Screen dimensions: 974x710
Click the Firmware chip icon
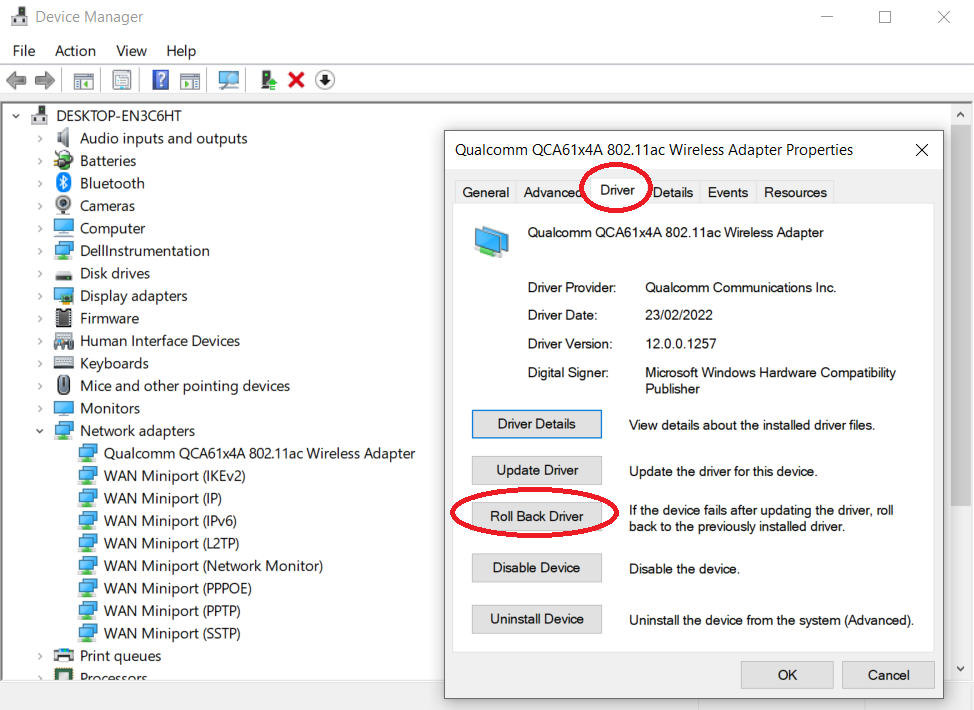(x=63, y=318)
